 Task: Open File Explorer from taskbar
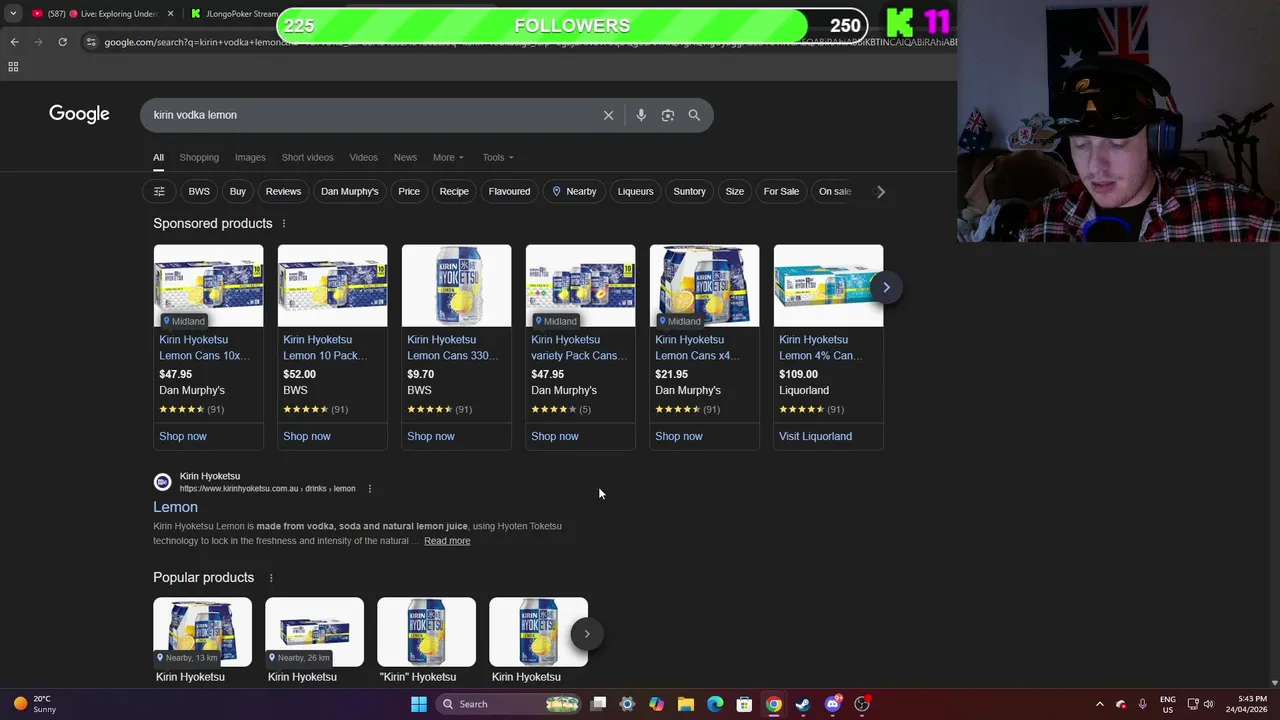coord(685,704)
